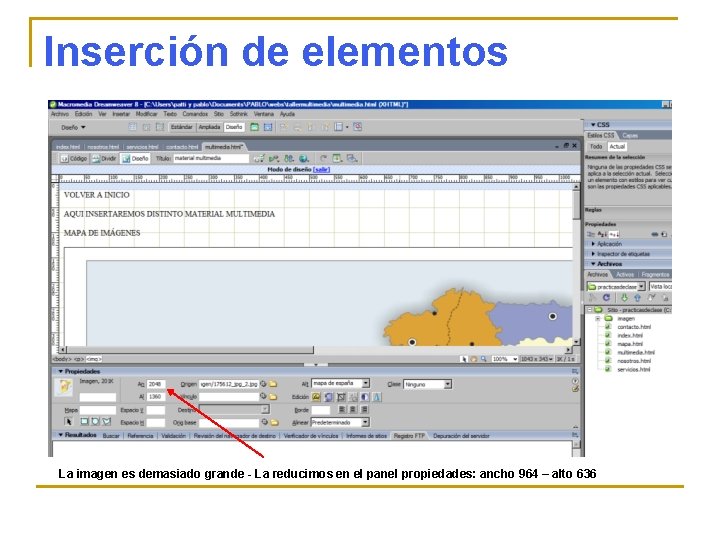Image resolution: width=720 pixels, height=540 pixels.
Task: Switch to the nosotros.html document tab
Action: (103, 147)
